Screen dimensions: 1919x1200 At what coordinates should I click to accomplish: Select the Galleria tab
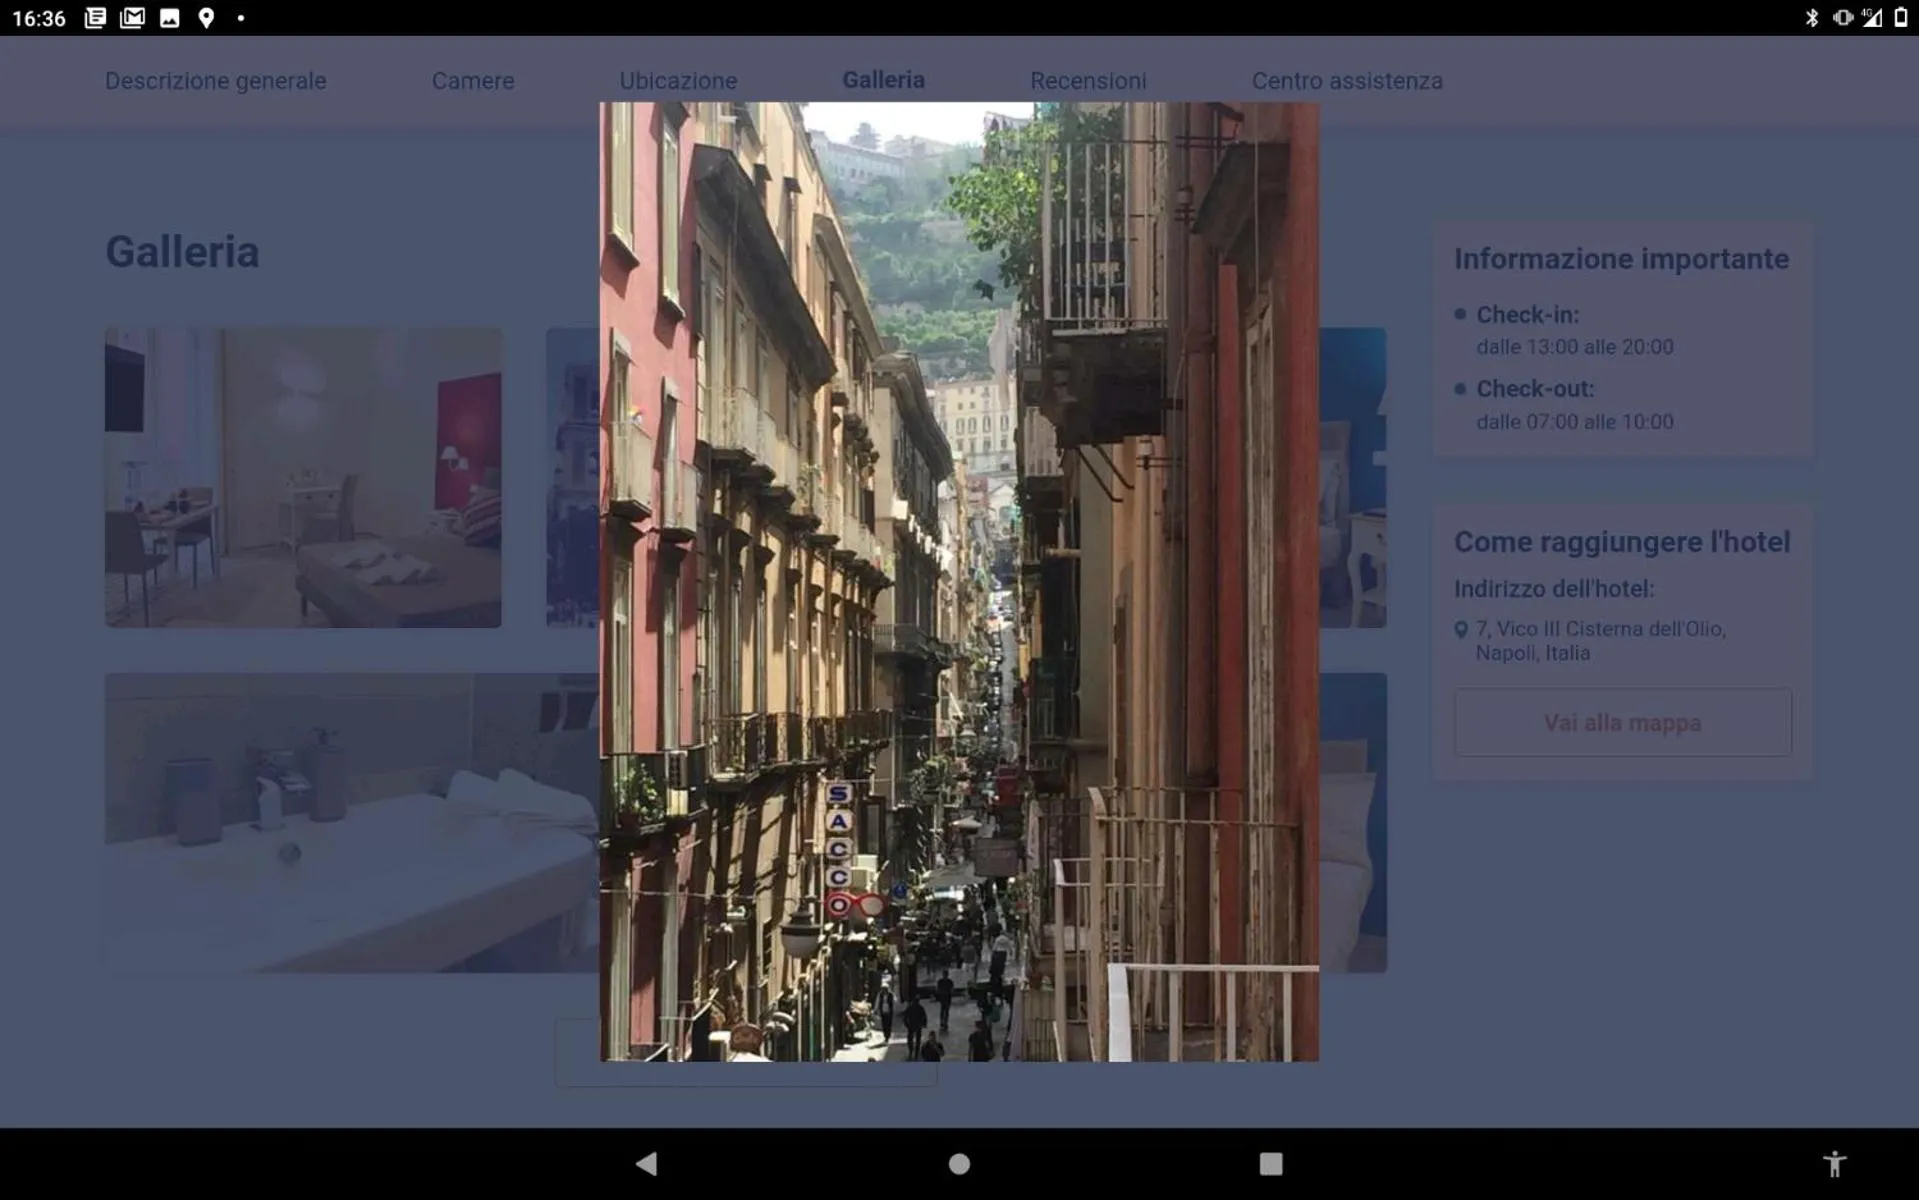[x=883, y=80]
